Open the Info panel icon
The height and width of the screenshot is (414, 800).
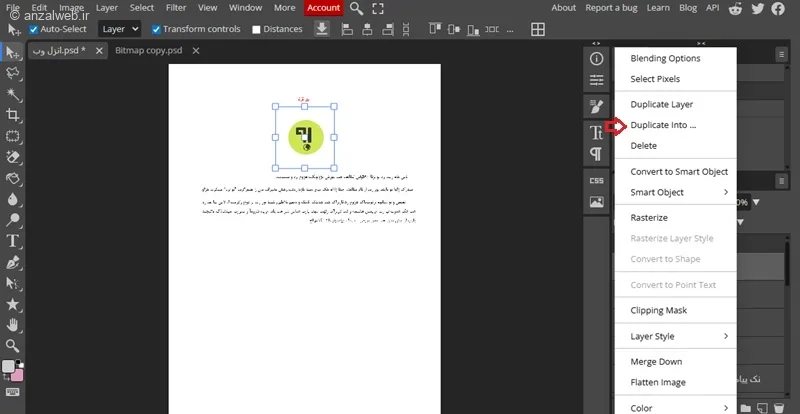click(x=596, y=59)
